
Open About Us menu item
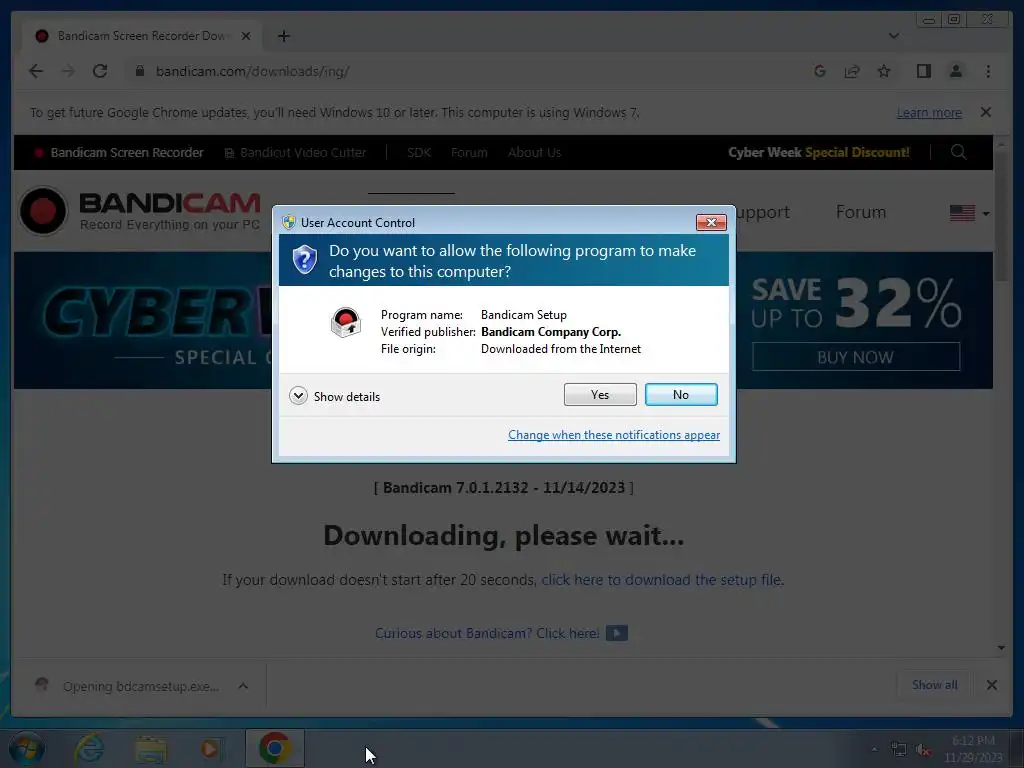click(x=534, y=152)
